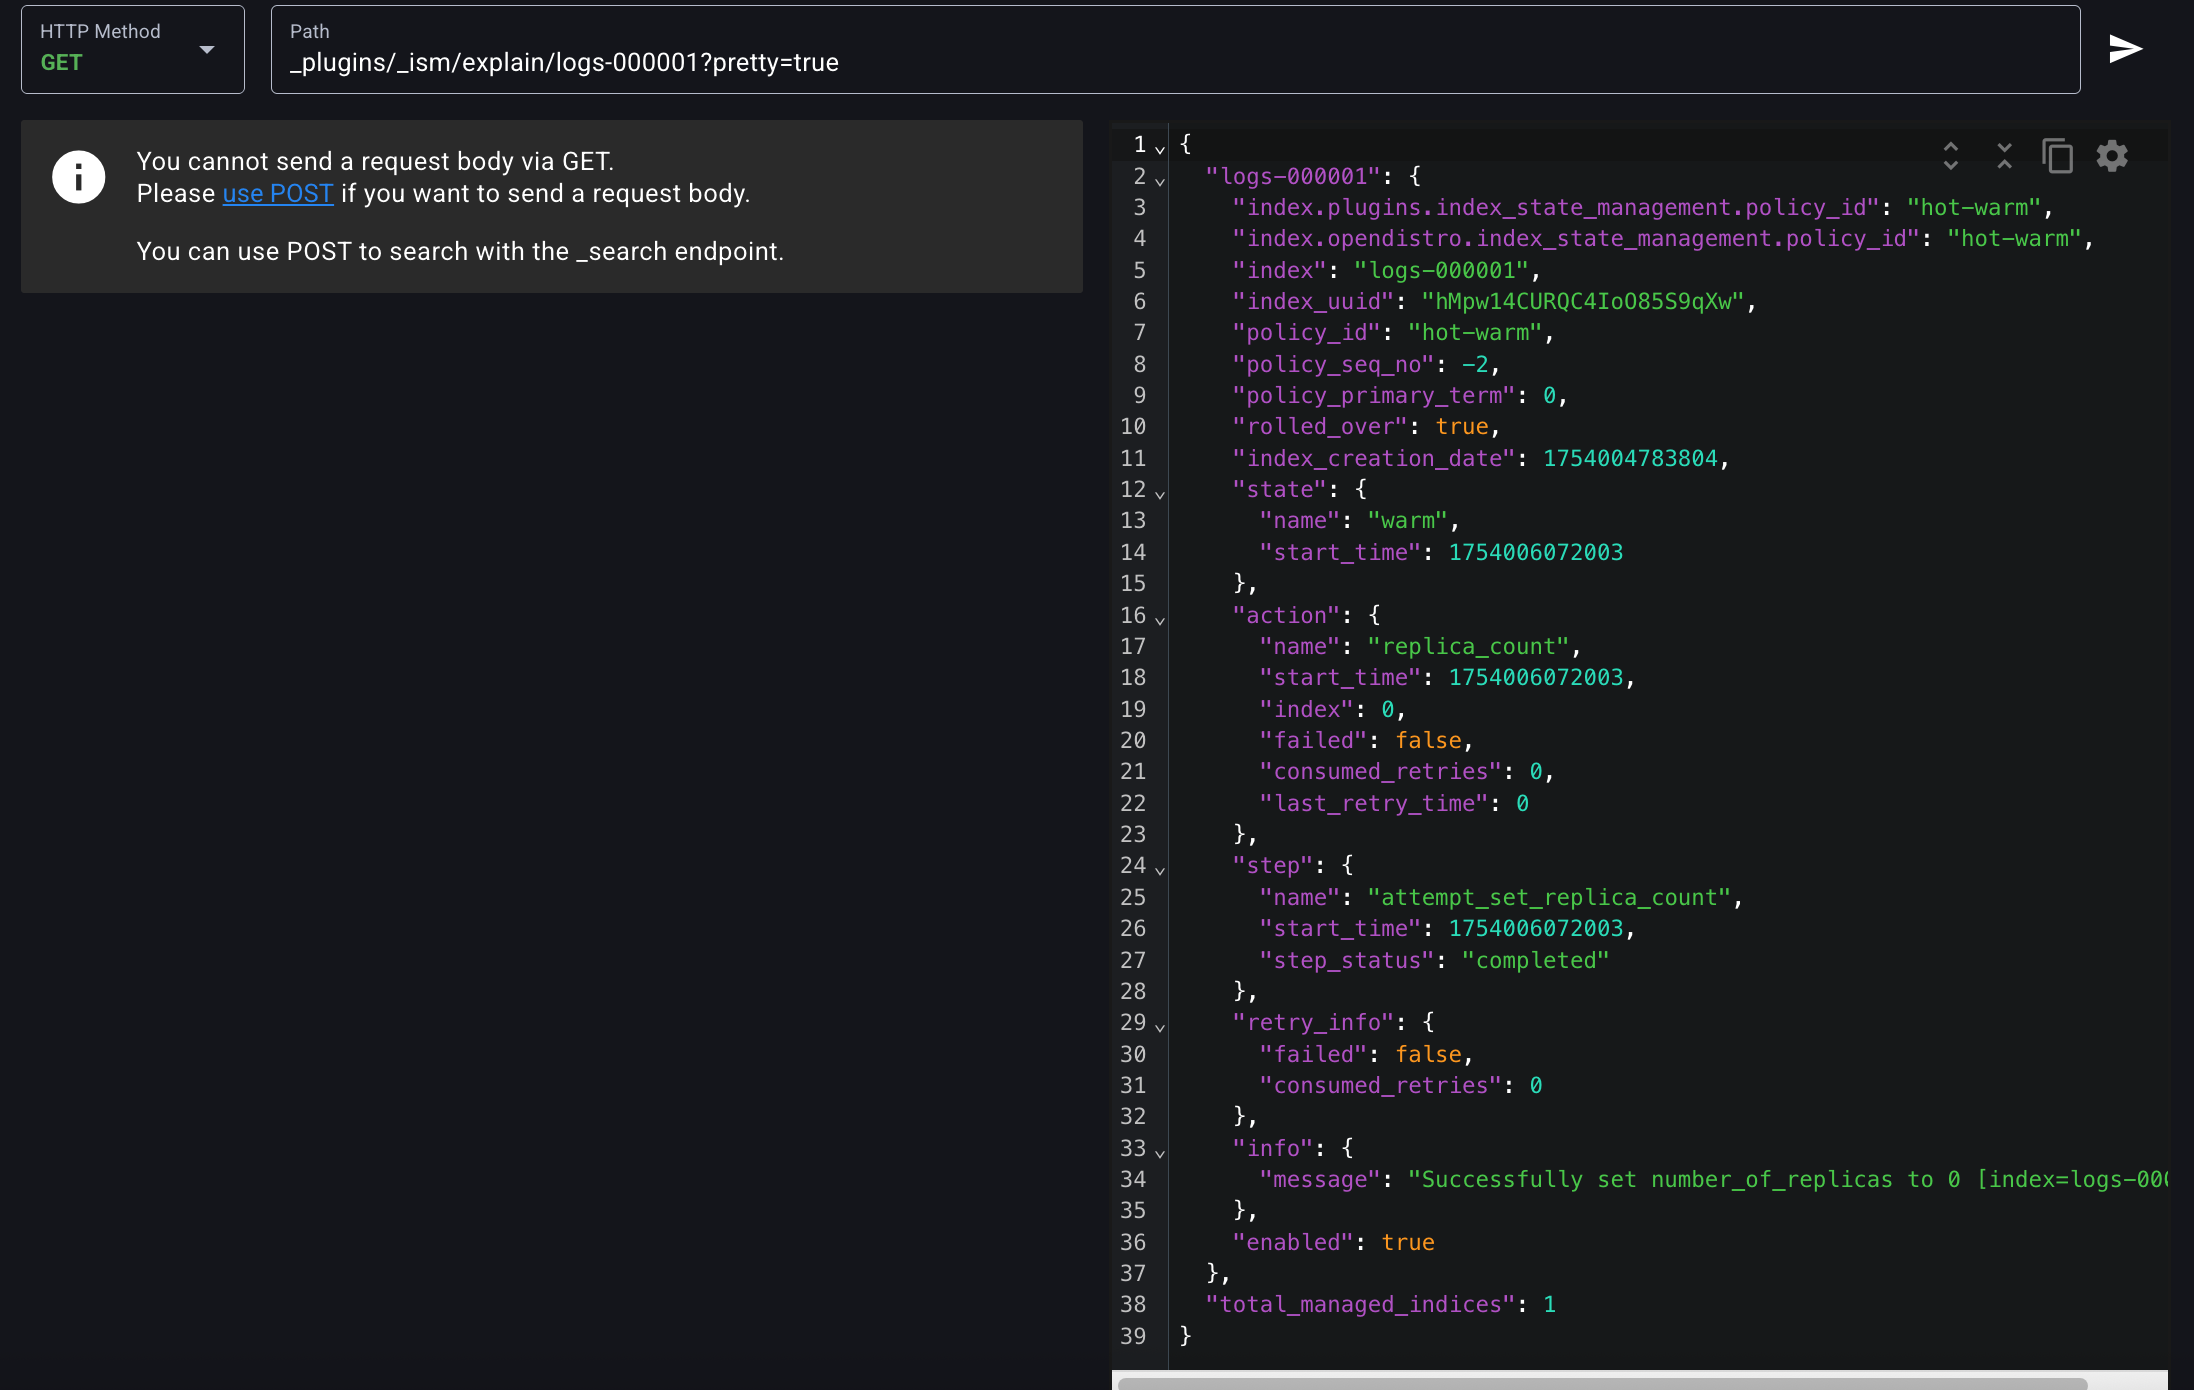2194x1390 pixels.
Task: Fold the "logs-000001" block on line 2
Action: (x=1160, y=181)
